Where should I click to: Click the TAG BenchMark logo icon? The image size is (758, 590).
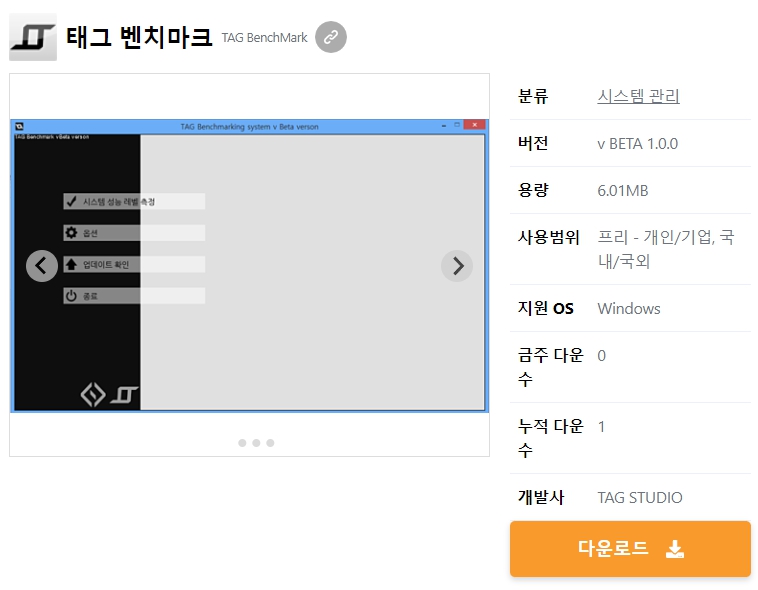click(x=33, y=37)
